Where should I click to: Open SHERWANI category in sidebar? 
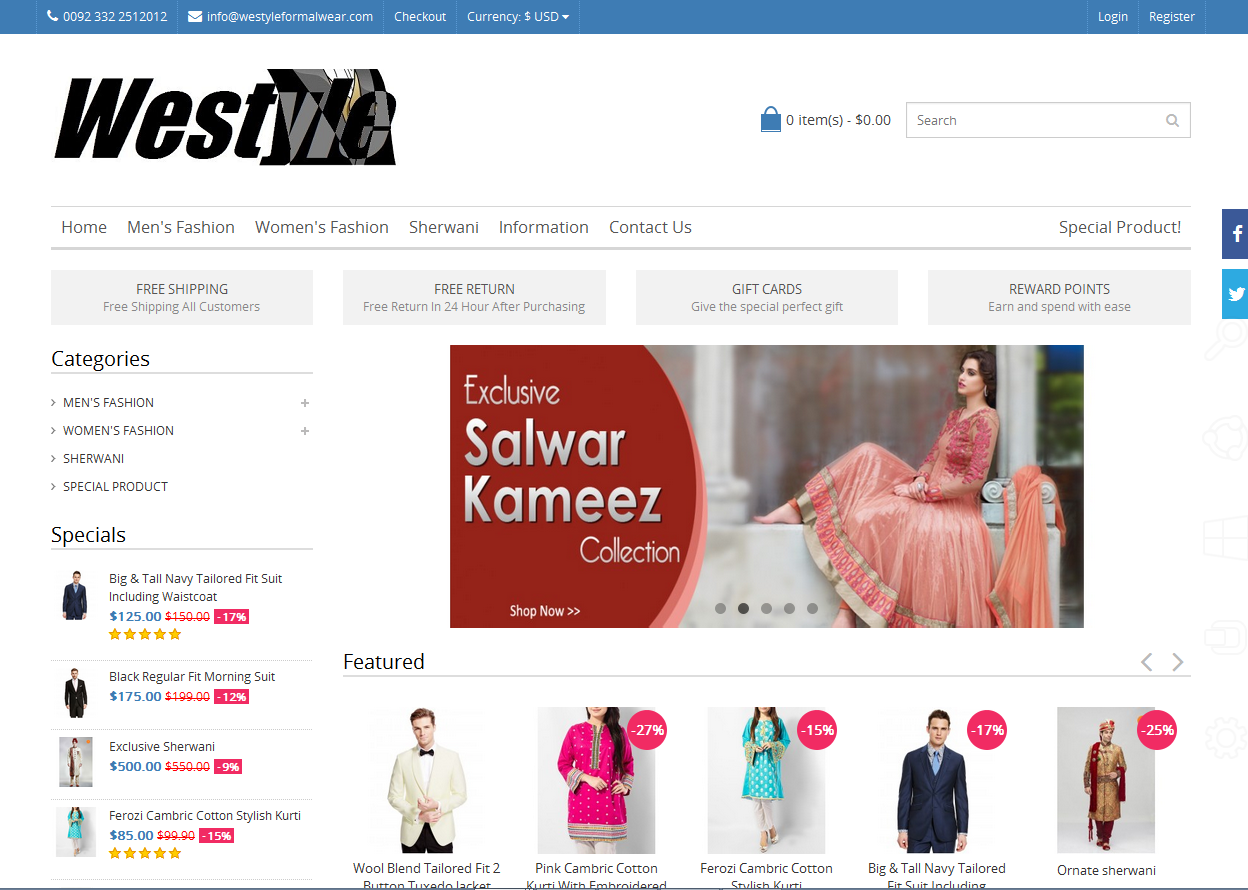[93, 459]
